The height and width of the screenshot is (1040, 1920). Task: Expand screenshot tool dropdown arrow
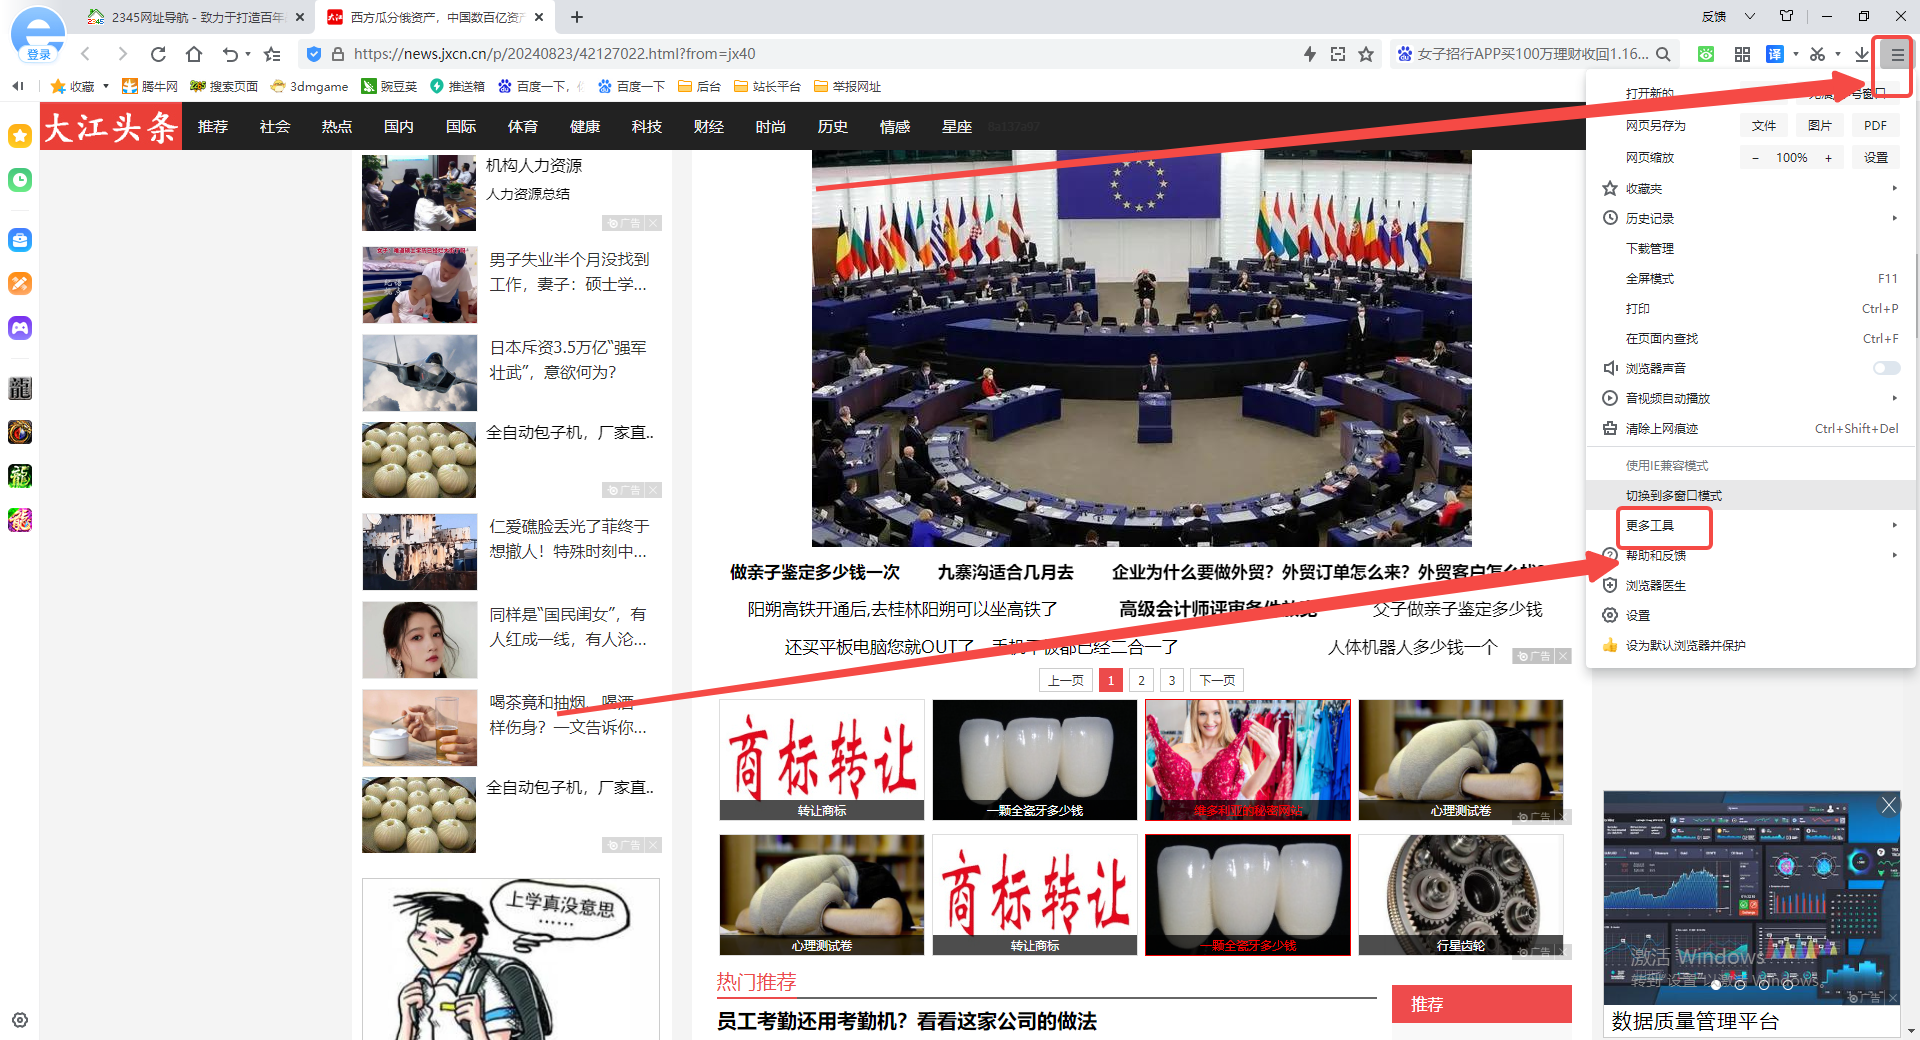pyautogui.click(x=1838, y=55)
